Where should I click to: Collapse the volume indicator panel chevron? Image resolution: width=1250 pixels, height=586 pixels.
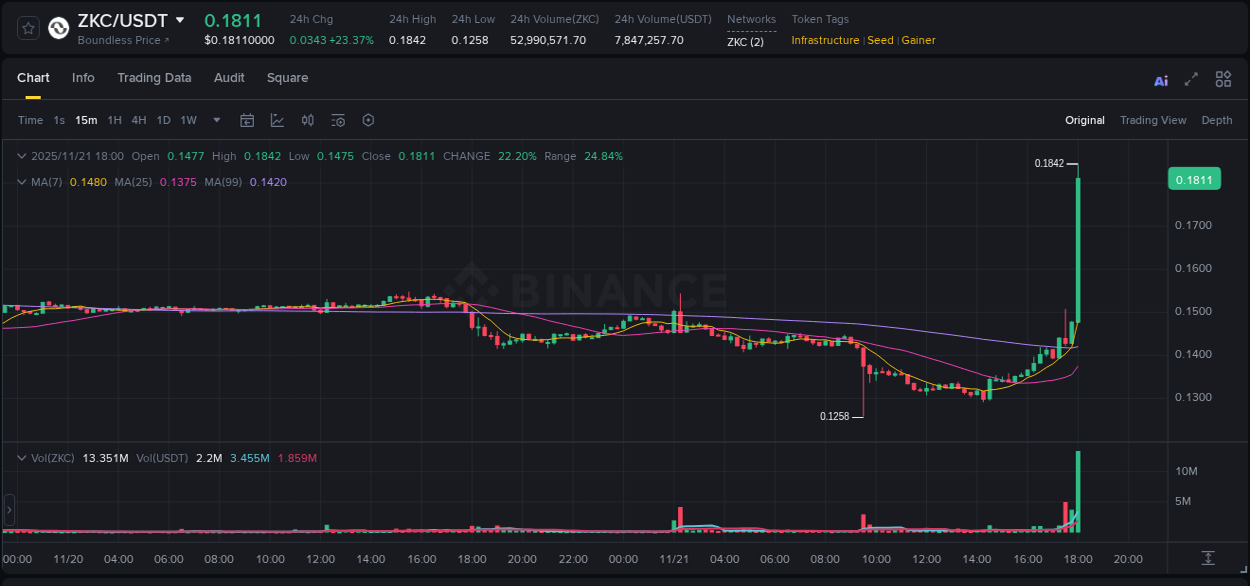pyautogui.click(x=20, y=458)
